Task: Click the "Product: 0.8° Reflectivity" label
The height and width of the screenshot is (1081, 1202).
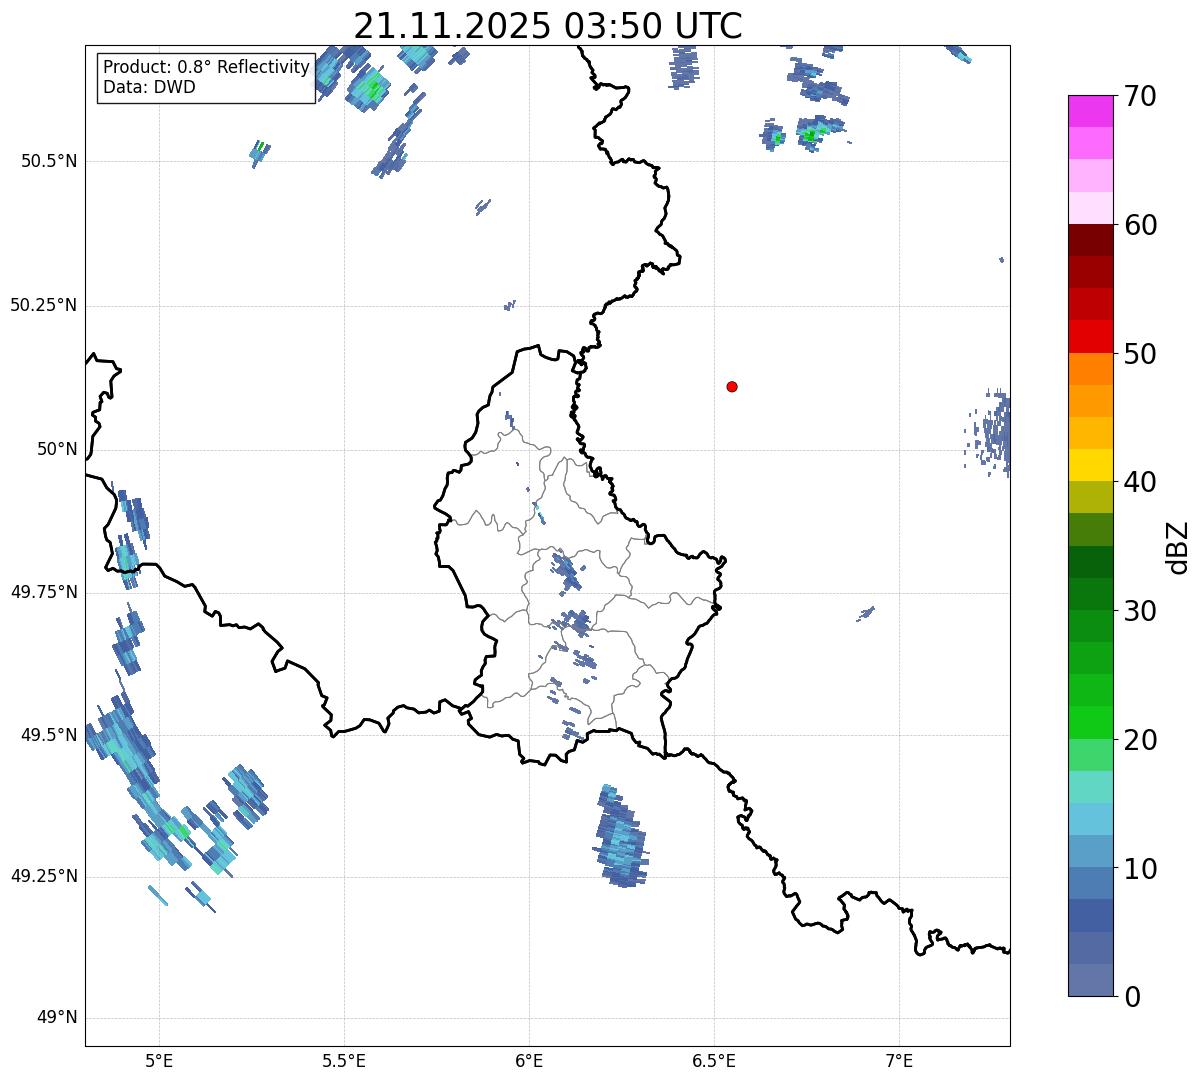Action: 207,67
